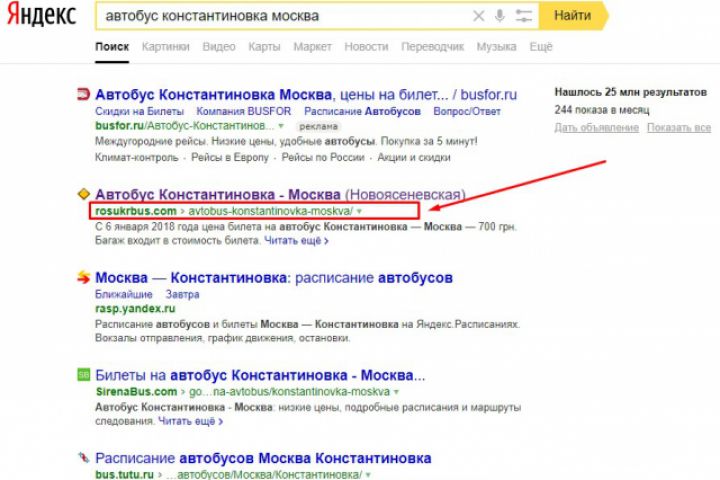Click the Яндекс logo
The height and width of the screenshot is (480, 720).
tap(41, 15)
